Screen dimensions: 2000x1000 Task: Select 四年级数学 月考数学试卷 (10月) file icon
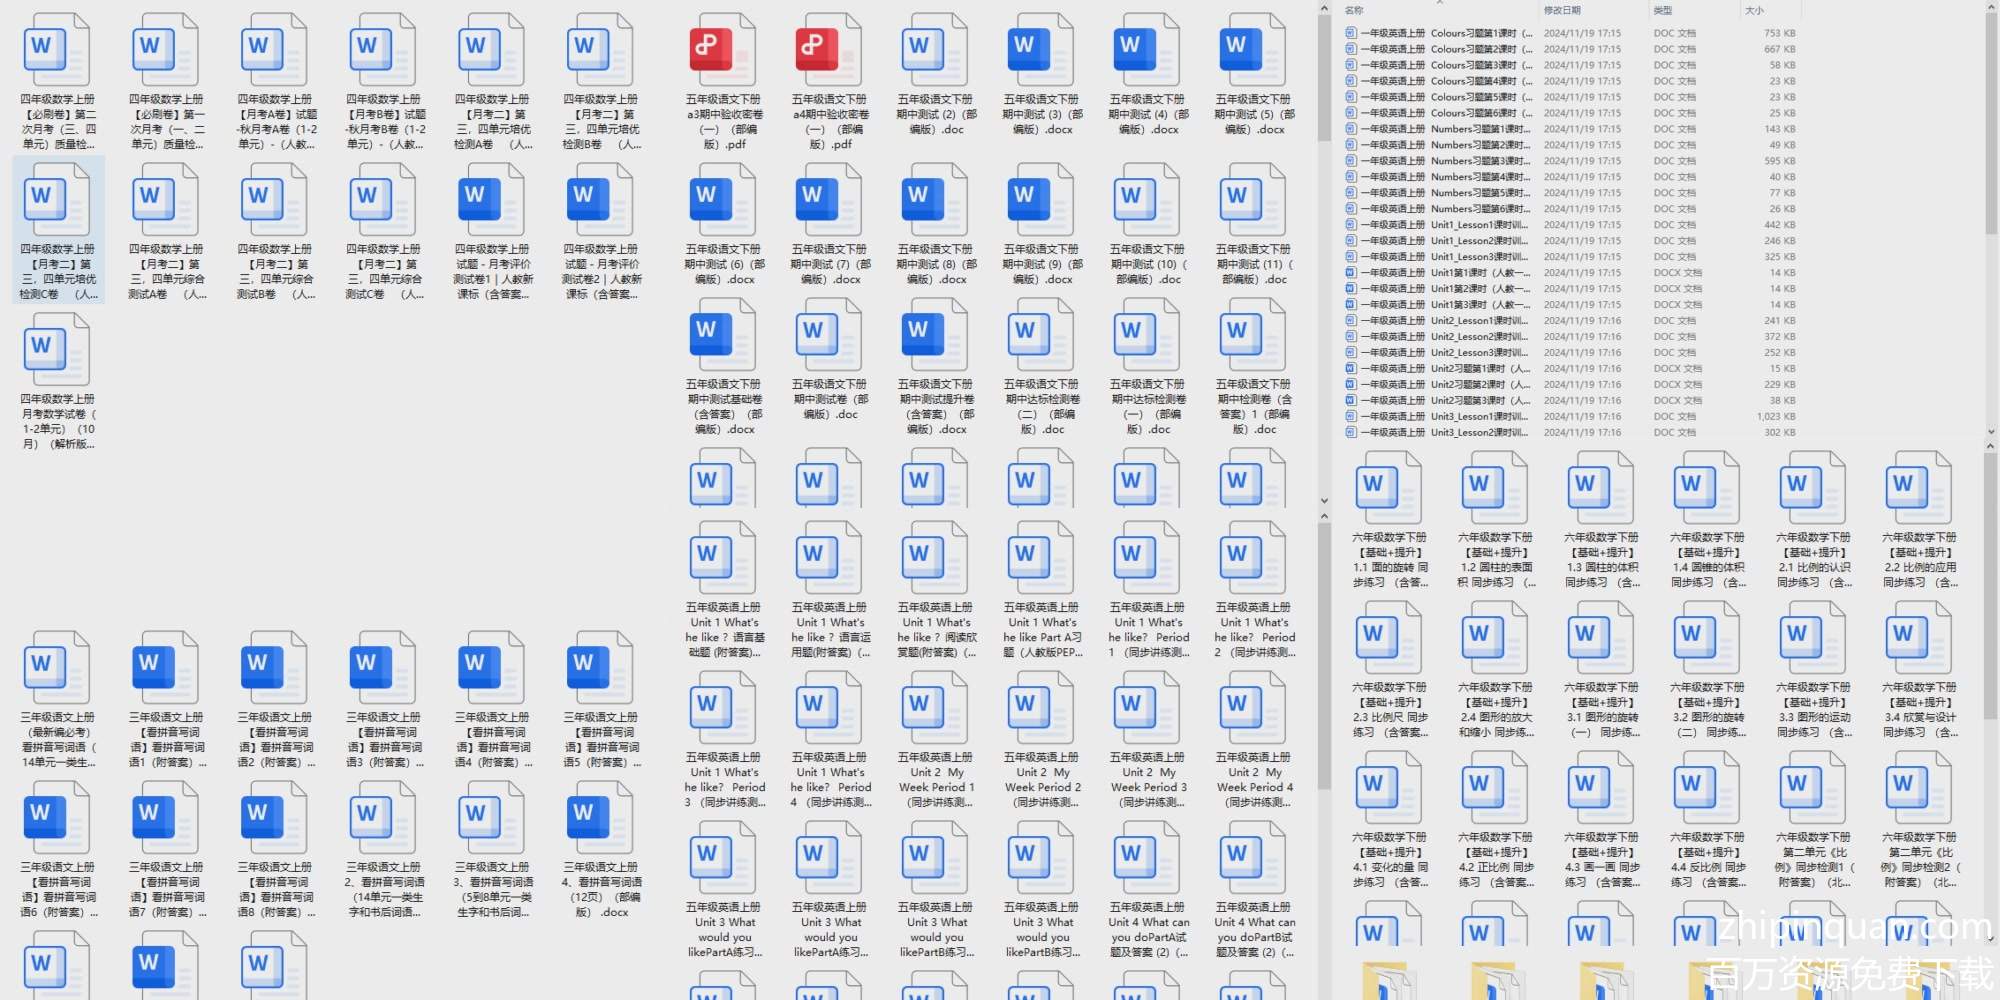pos(58,349)
